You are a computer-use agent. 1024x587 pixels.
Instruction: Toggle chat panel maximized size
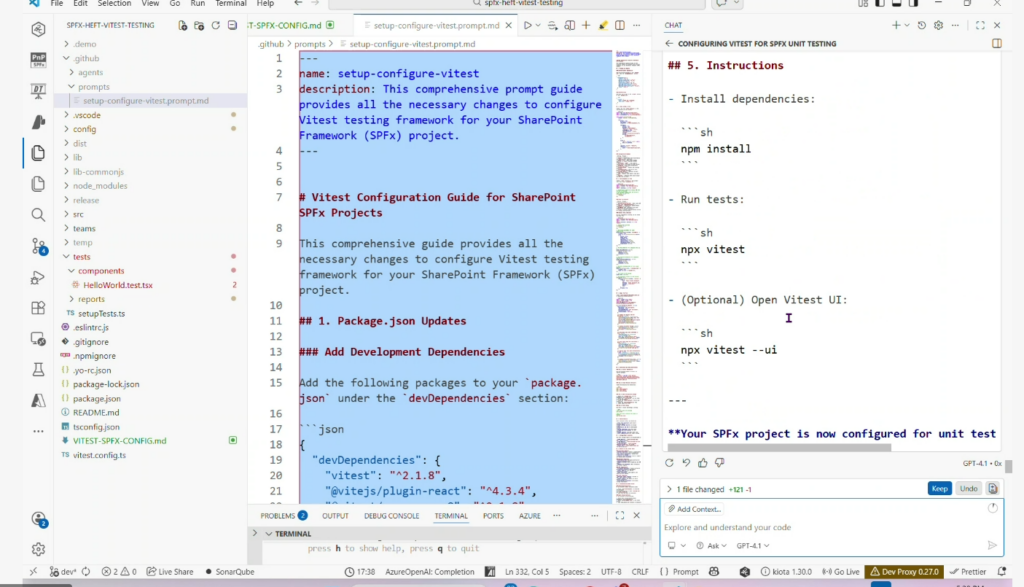point(980,25)
